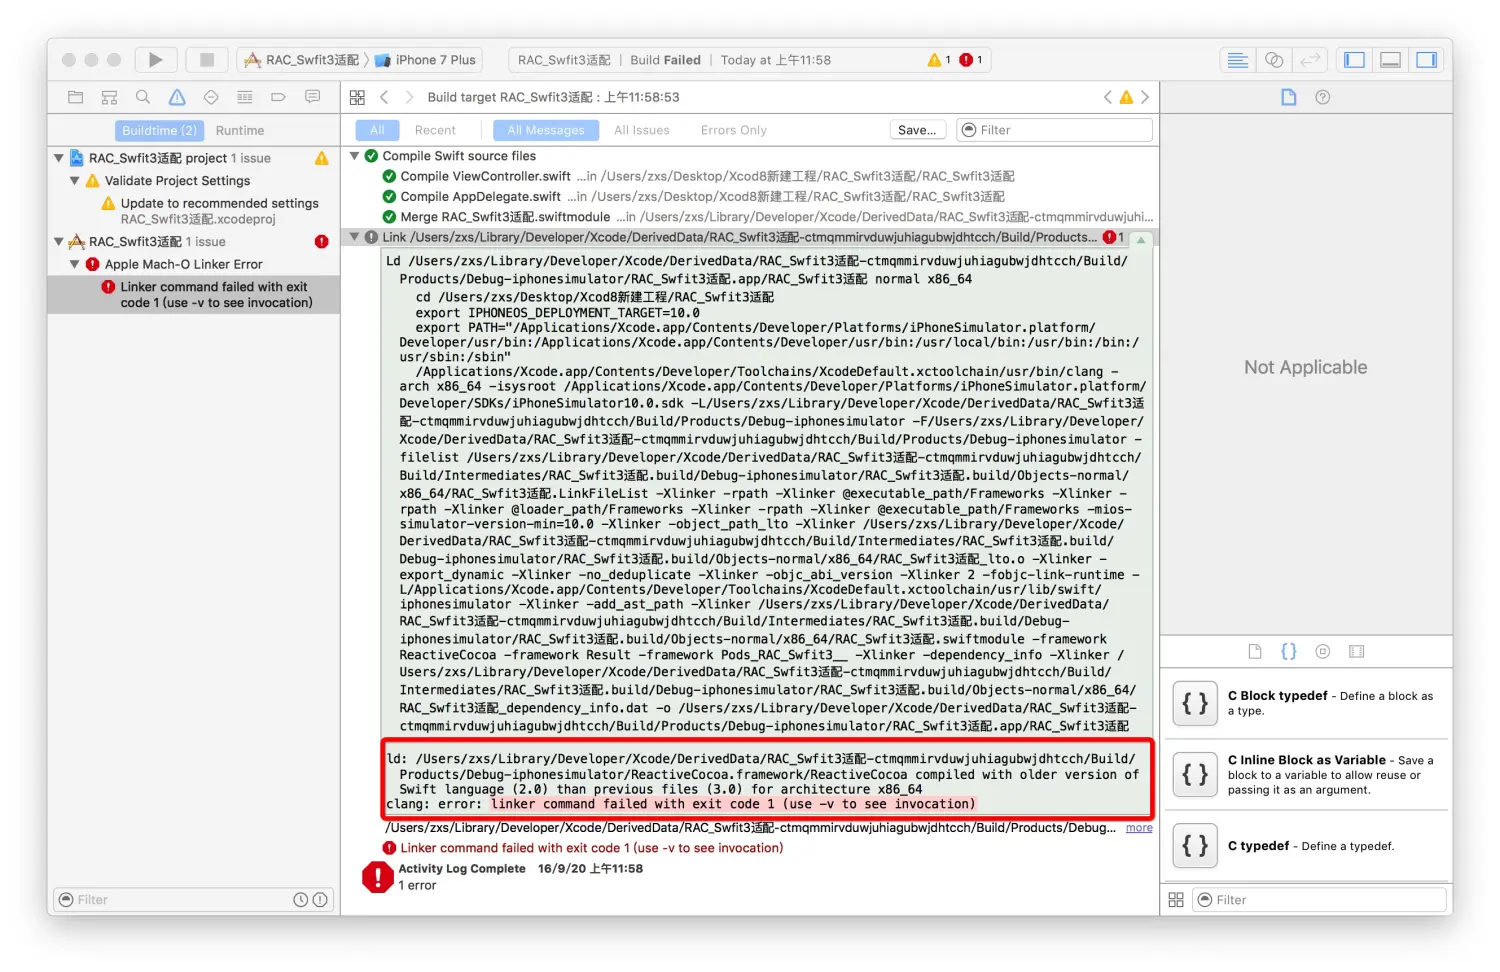Click the warning count indicator in status bar
The image size is (1500, 972).
[x=939, y=60]
